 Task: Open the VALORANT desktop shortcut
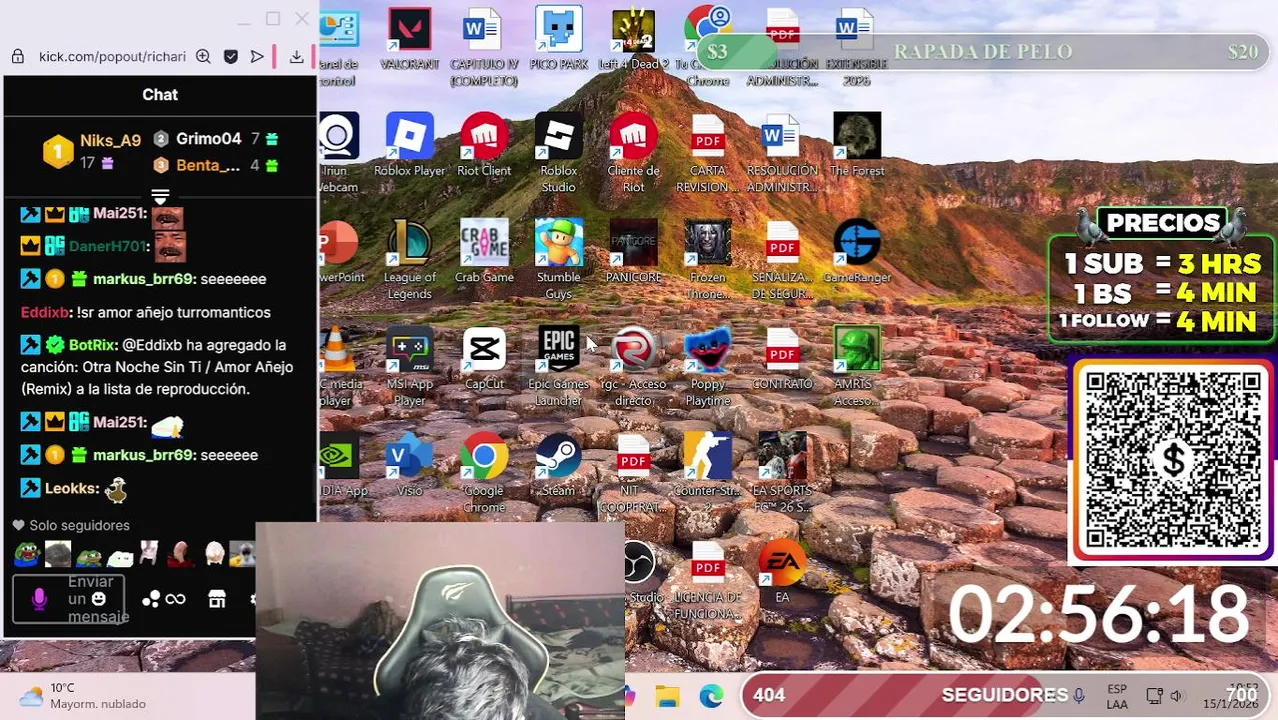(x=409, y=40)
